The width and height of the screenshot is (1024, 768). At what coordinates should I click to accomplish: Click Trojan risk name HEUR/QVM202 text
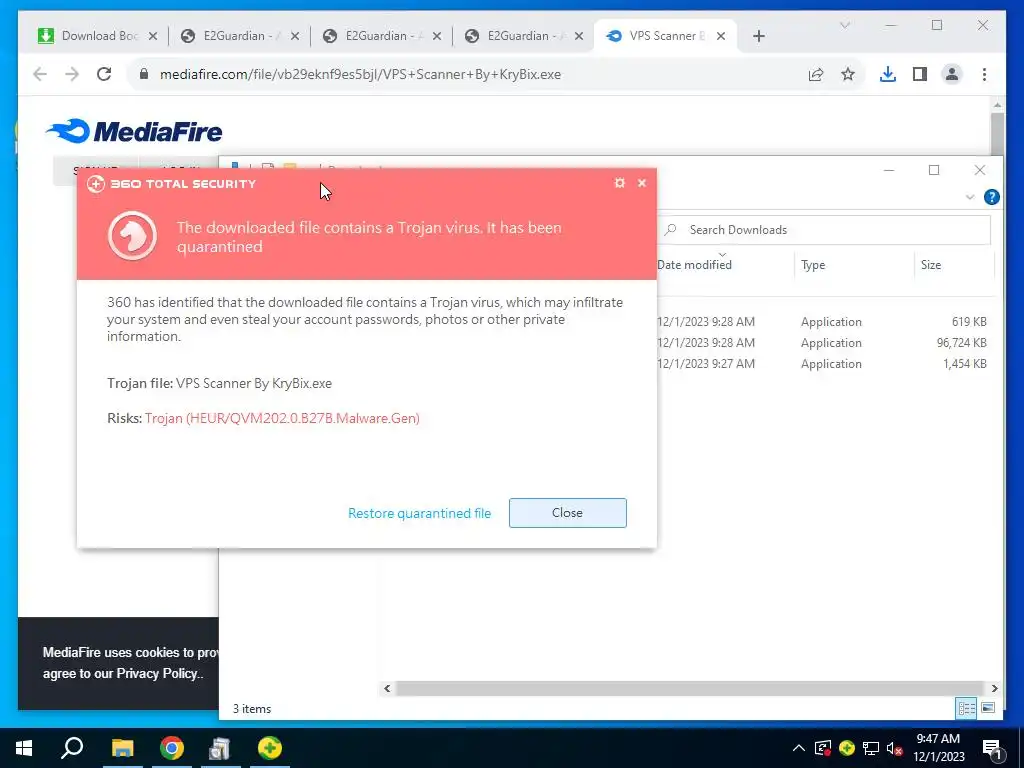click(x=282, y=418)
